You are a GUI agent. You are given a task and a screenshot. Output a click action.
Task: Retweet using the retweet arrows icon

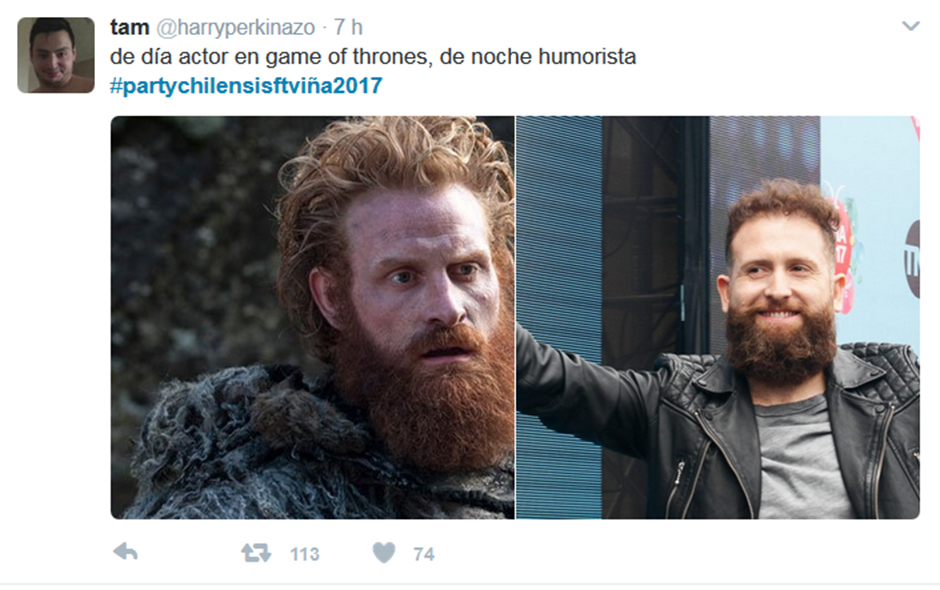click(256, 552)
